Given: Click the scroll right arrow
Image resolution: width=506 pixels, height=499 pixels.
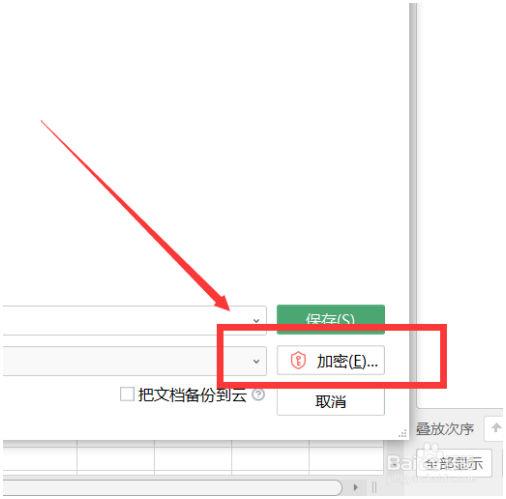Looking at the screenshot, I should click(355, 487).
